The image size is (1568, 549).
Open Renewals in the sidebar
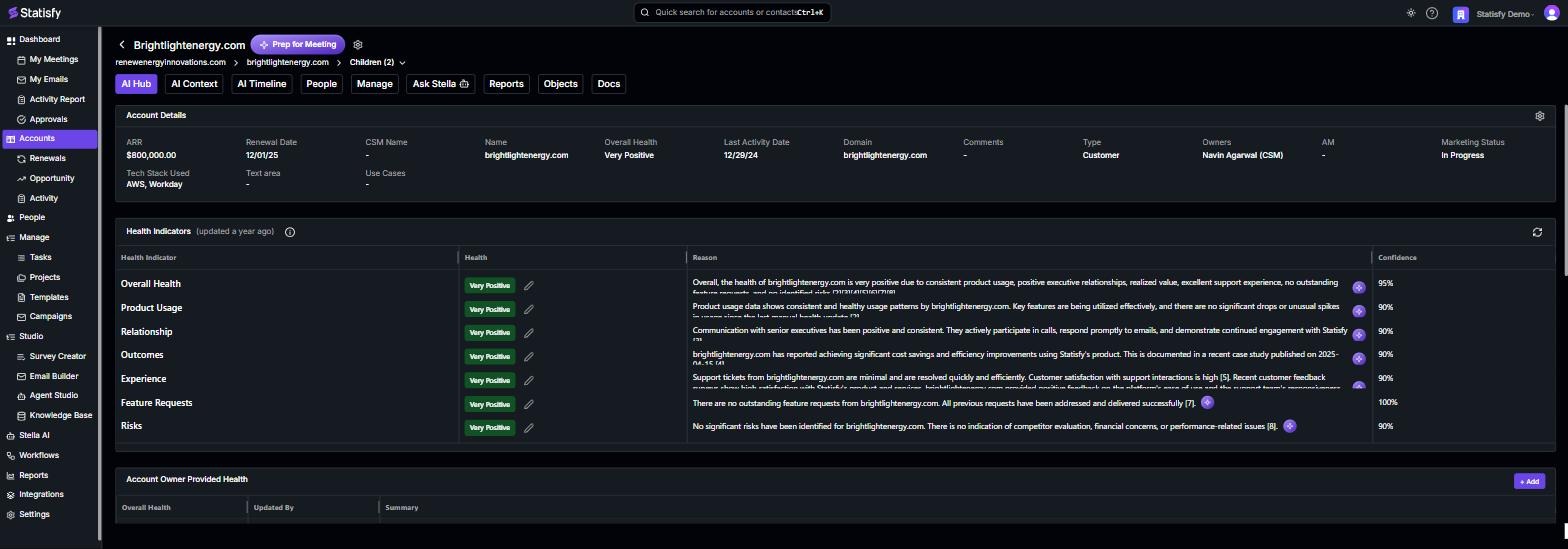click(x=47, y=159)
